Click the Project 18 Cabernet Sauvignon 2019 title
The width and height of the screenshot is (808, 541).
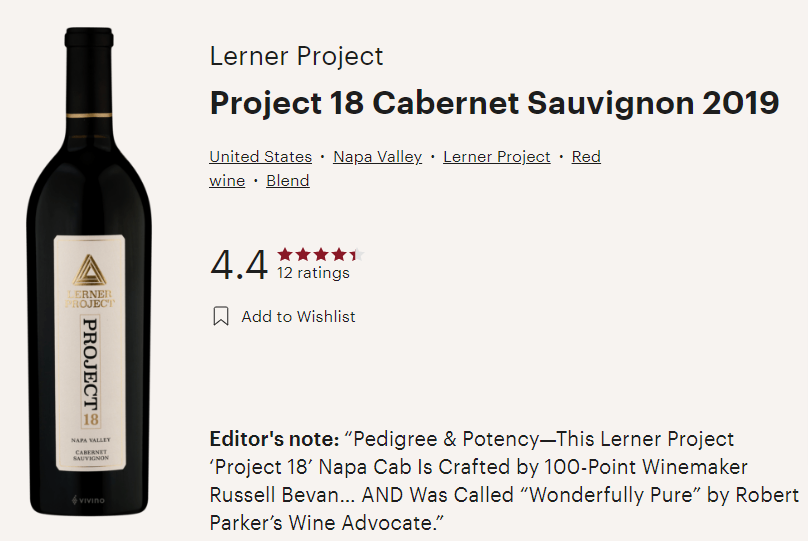pos(494,103)
